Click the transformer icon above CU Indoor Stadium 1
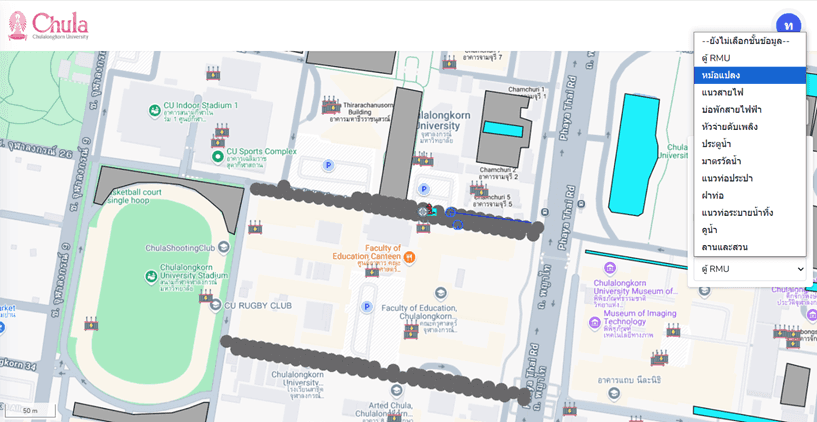Screen dimensions: 817x422 (213, 73)
